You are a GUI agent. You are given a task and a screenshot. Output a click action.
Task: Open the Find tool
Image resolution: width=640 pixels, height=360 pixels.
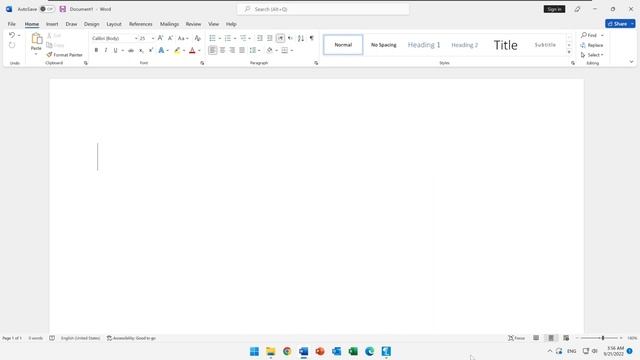(589, 35)
